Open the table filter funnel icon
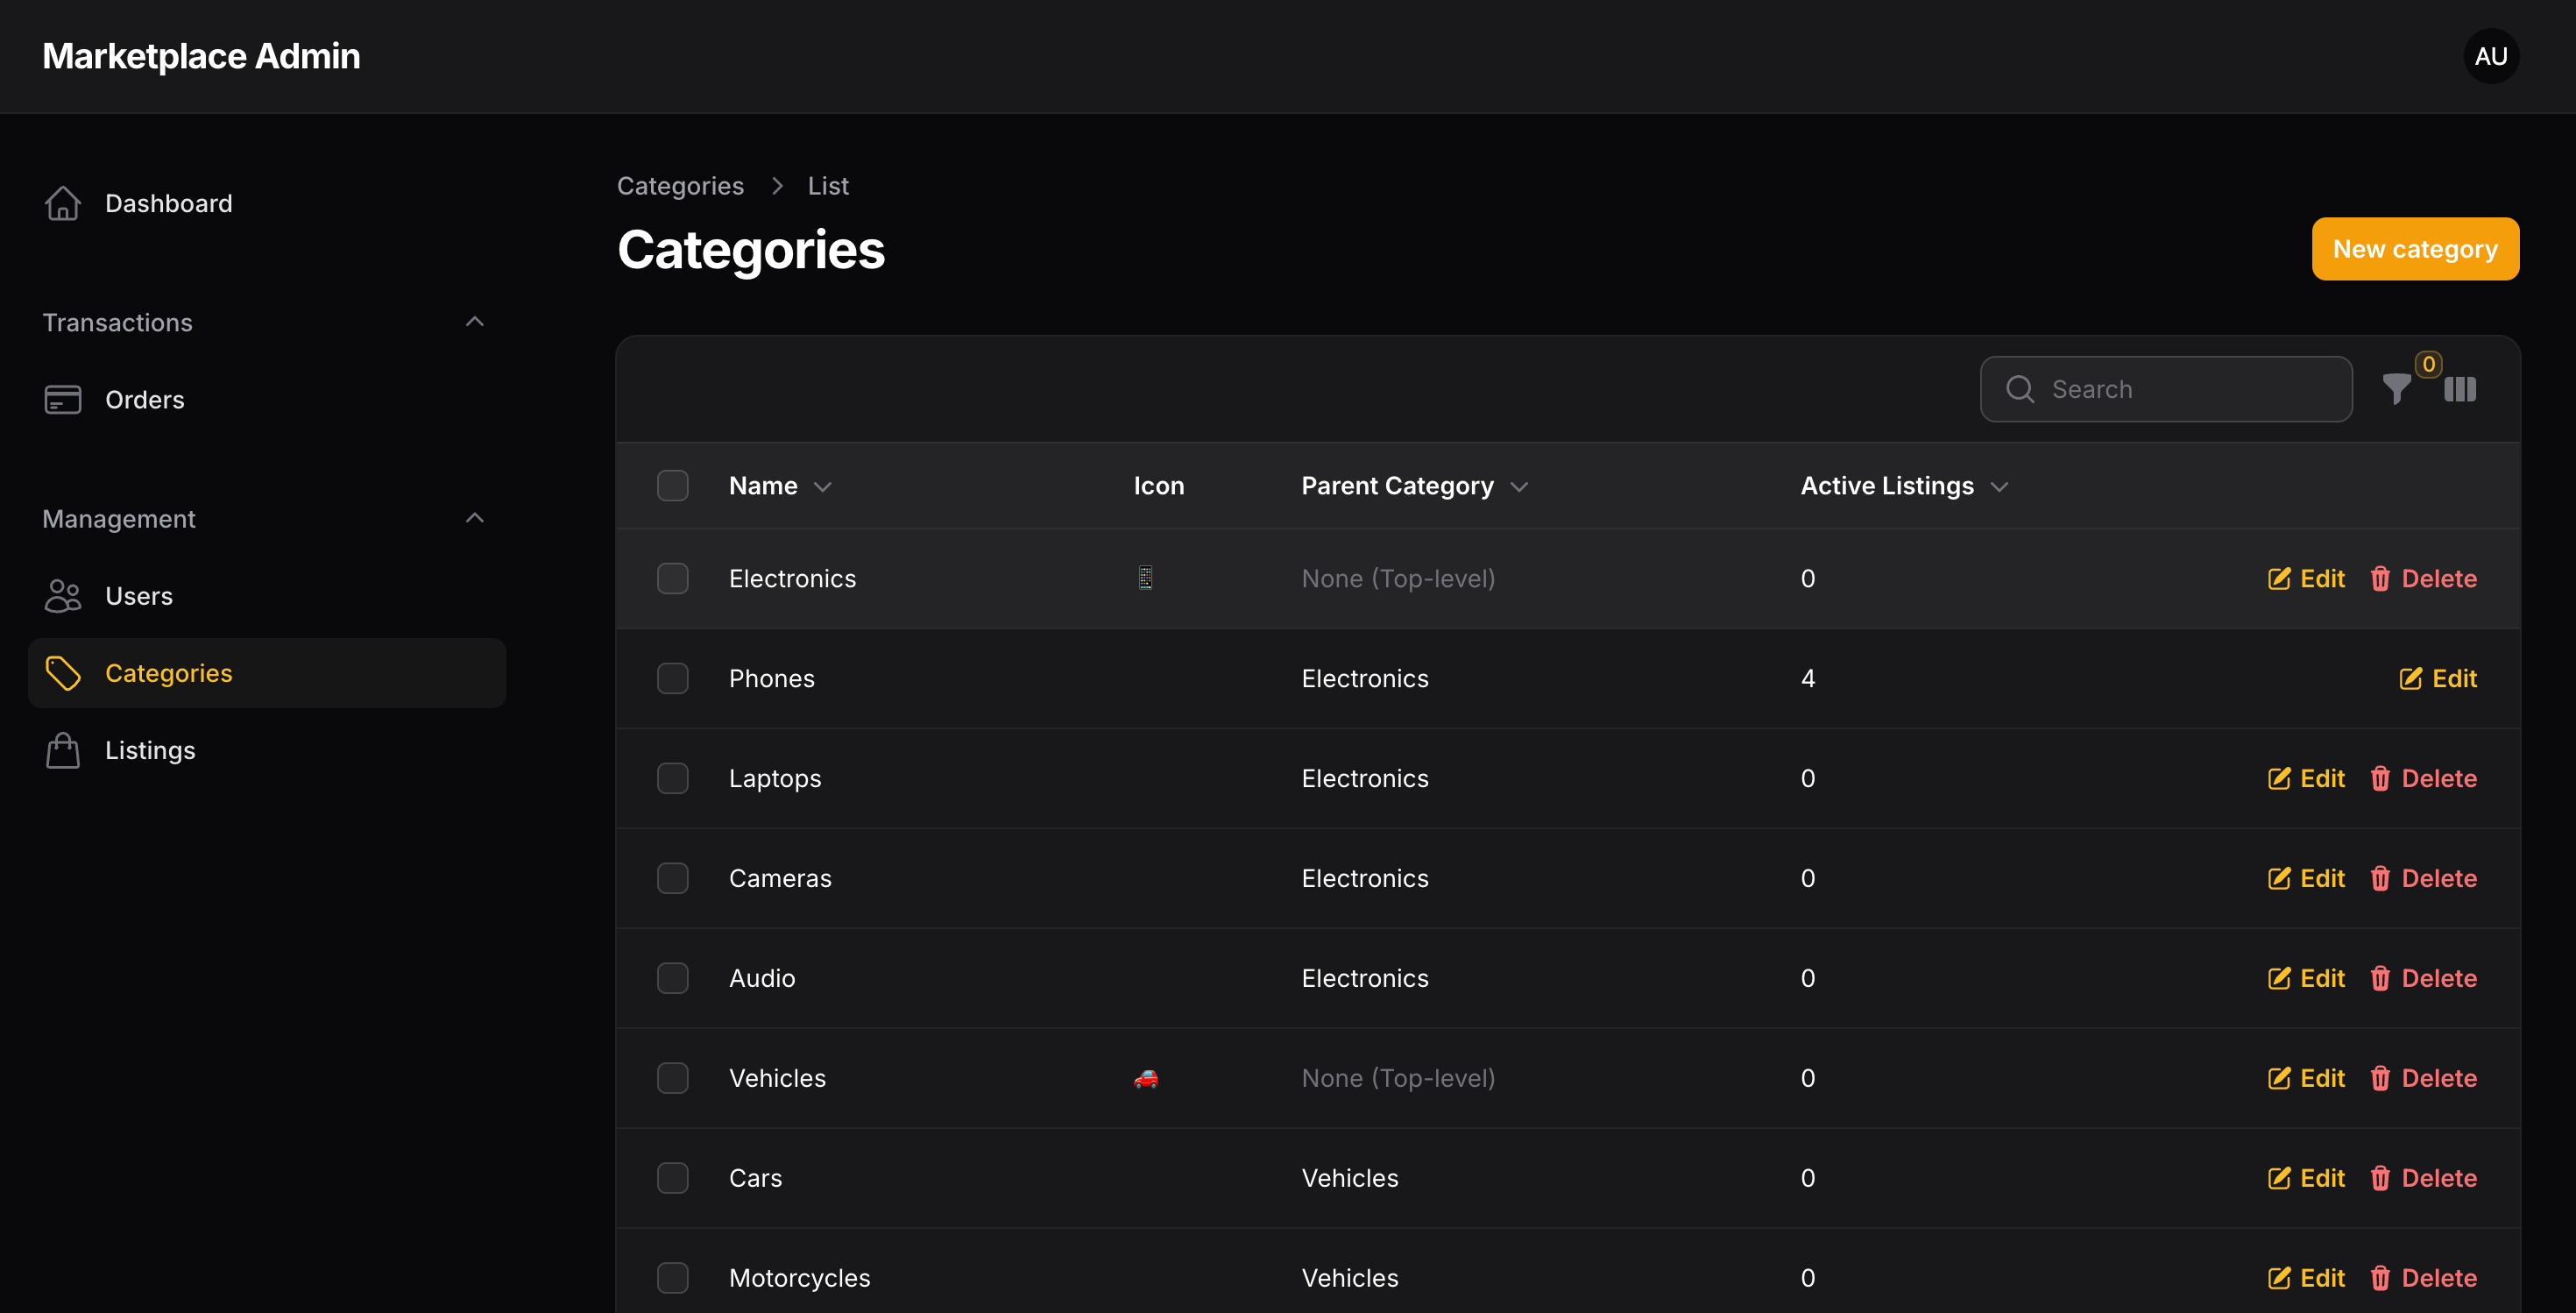This screenshot has width=2576, height=1313. pos(2396,389)
